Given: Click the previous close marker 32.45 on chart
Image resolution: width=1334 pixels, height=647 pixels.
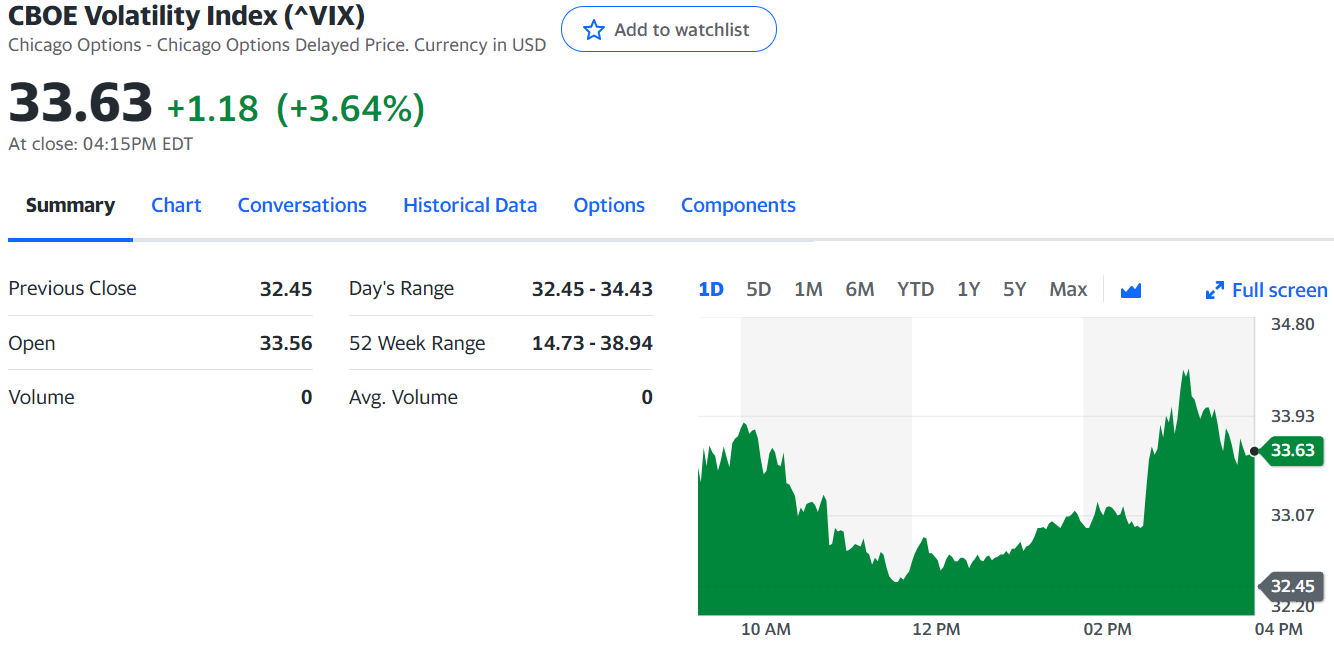Looking at the screenshot, I should click(1292, 586).
